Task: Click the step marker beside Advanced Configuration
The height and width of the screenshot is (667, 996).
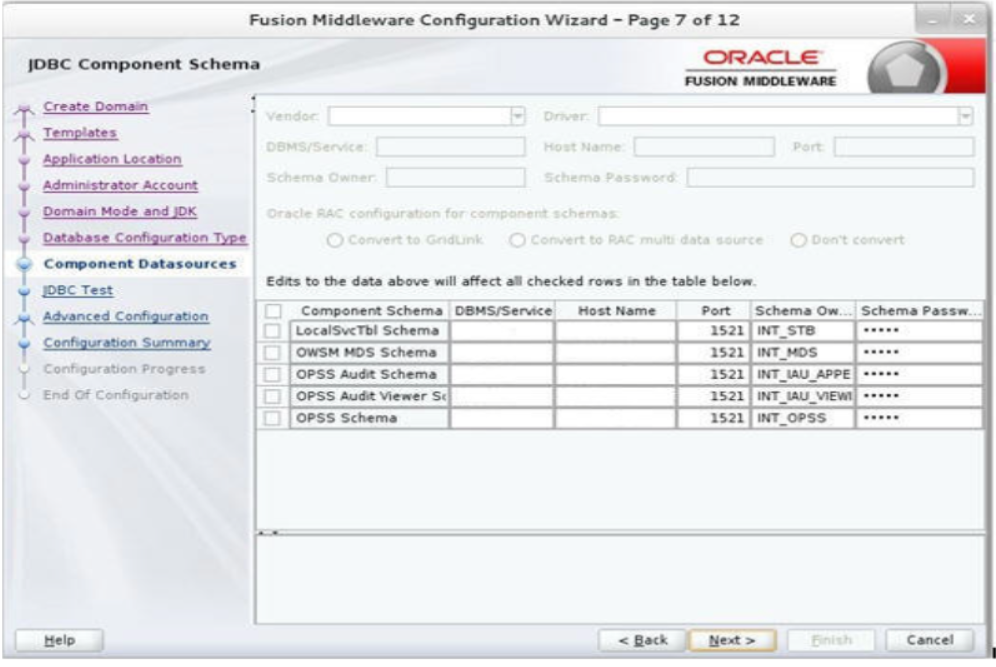Action: coord(23,315)
